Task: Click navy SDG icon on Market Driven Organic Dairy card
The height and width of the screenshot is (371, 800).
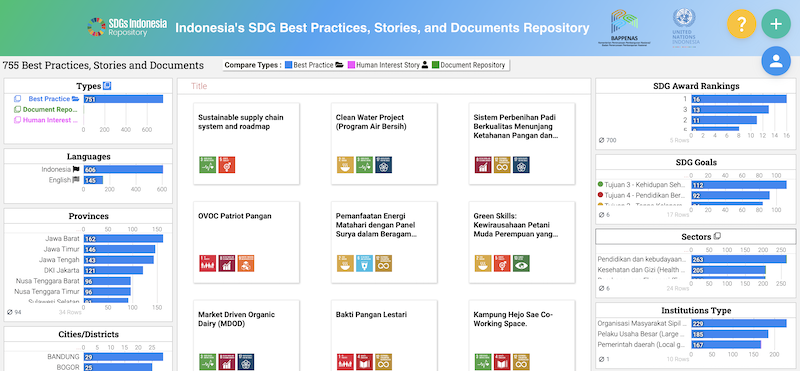Action: pyautogui.click(x=245, y=362)
